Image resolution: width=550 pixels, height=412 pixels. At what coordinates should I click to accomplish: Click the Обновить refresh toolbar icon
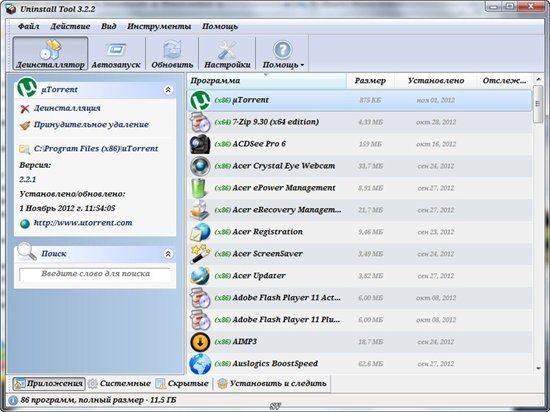tap(172, 53)
